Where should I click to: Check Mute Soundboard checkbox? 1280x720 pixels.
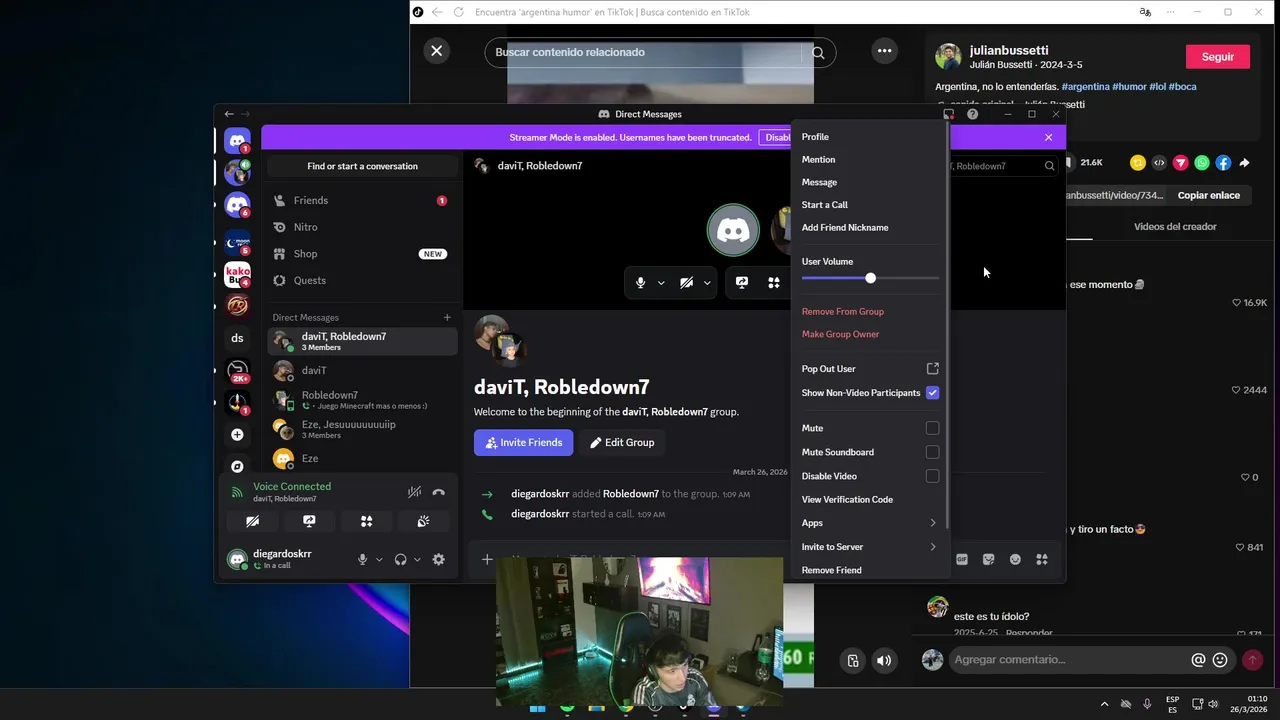tap(932, 452)
